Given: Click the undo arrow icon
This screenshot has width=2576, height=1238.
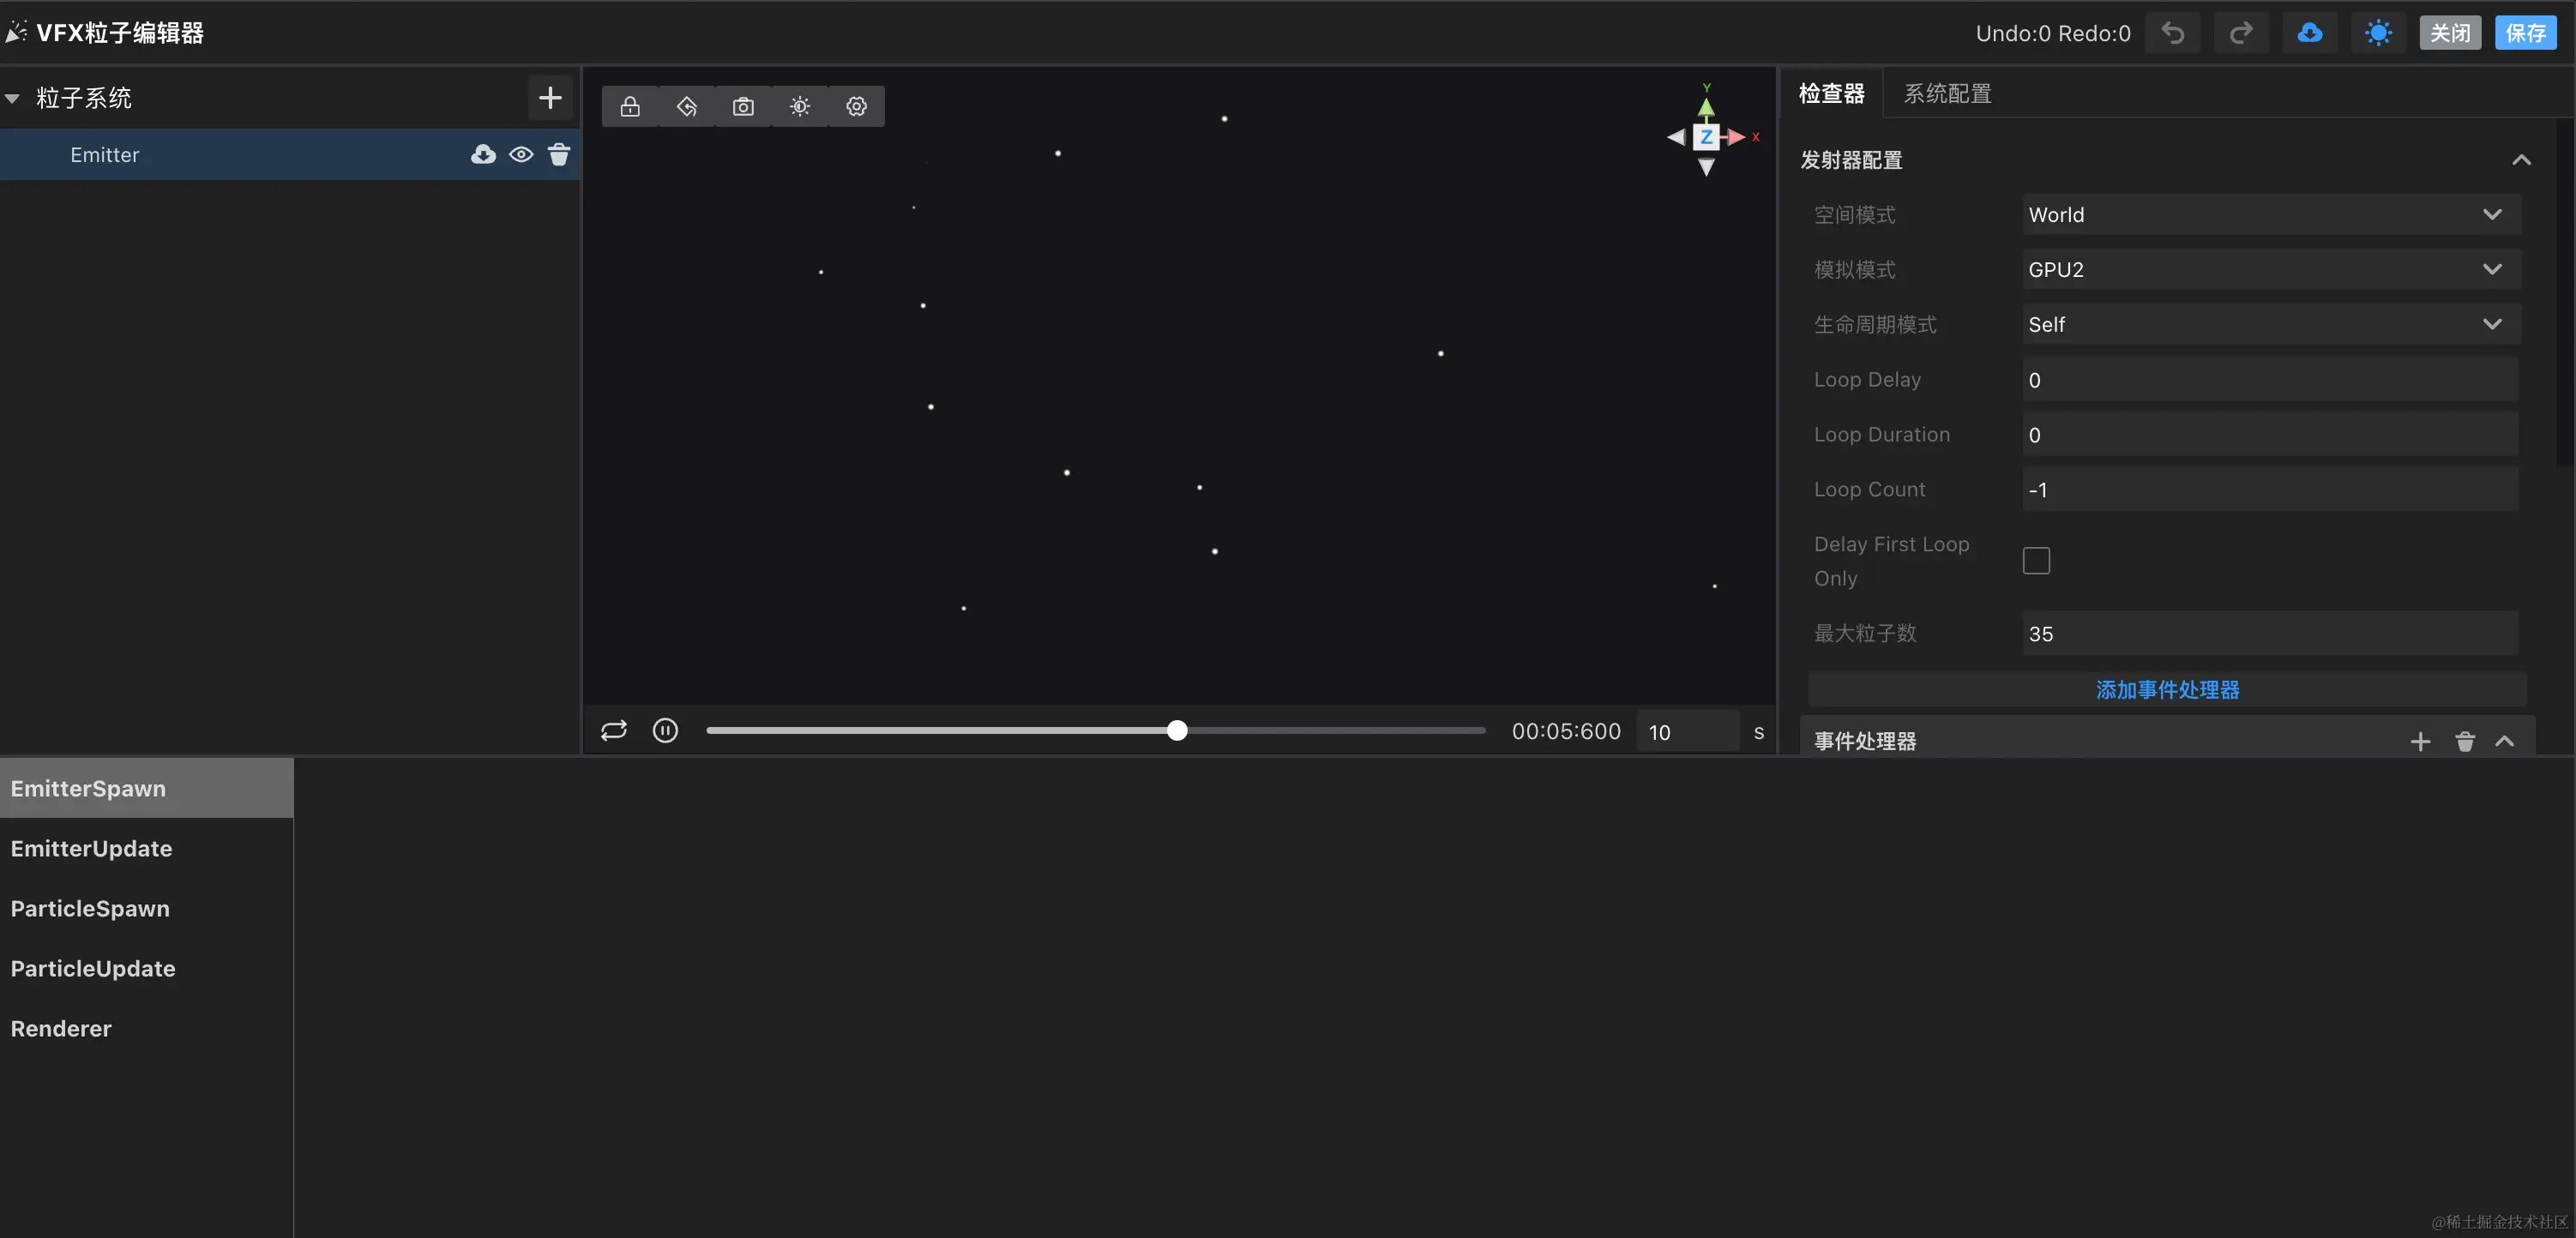Looking at the screenshot, I should (2172, 33).
